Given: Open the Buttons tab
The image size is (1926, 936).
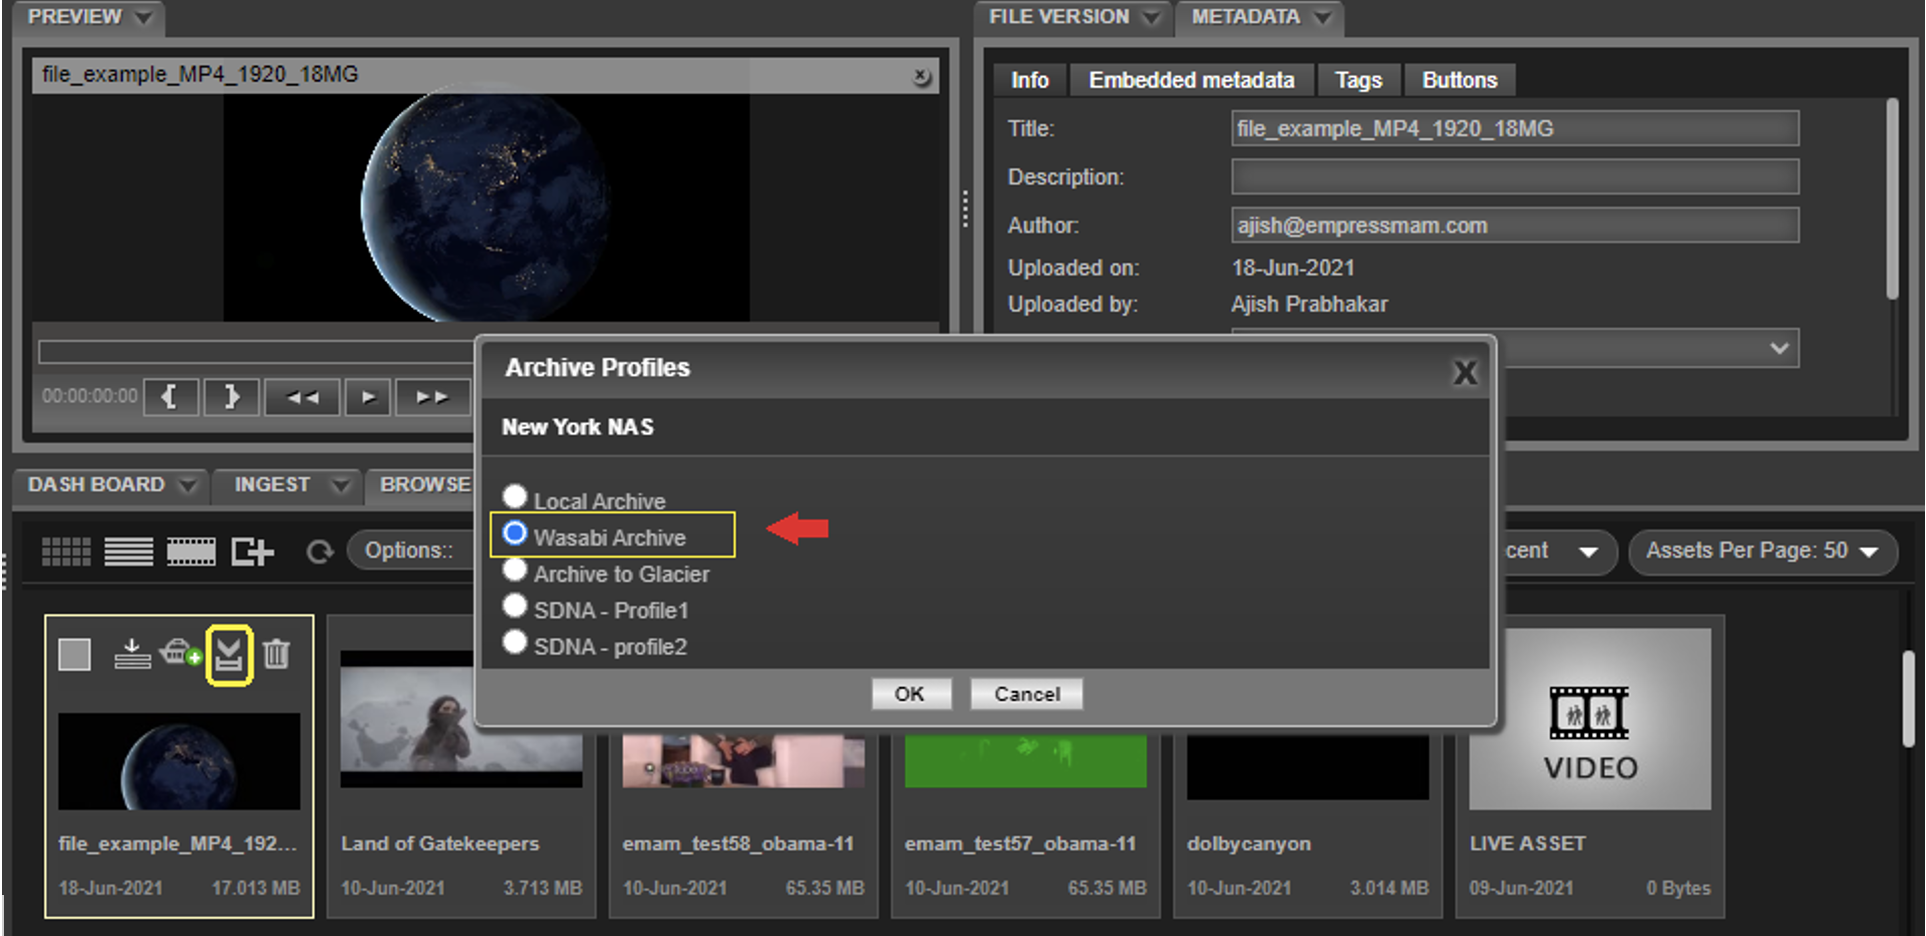Looking at the screenshot, I should click(x=1460, y=80).
